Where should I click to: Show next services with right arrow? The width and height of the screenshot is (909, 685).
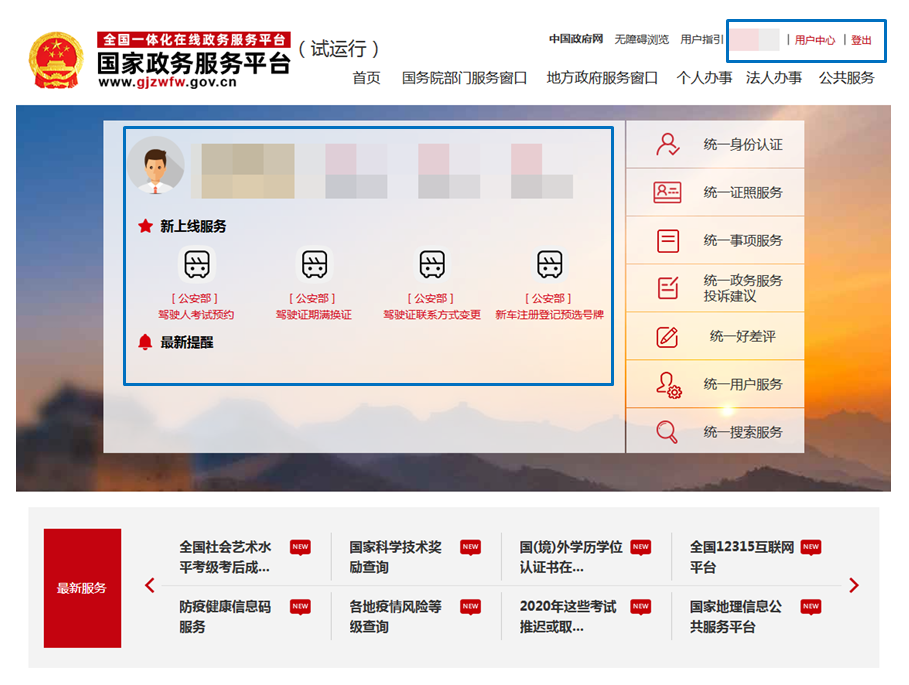coord(853,585)
